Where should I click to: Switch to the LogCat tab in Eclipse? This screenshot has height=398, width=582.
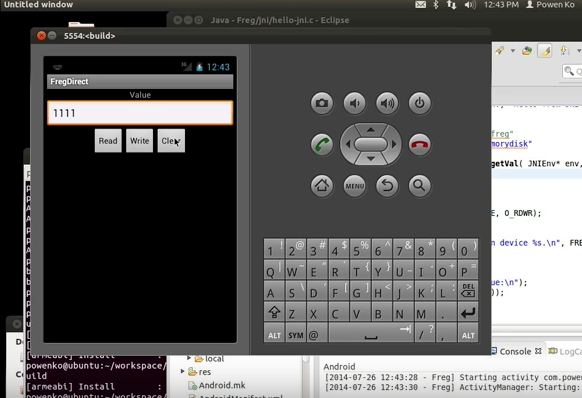565,351
